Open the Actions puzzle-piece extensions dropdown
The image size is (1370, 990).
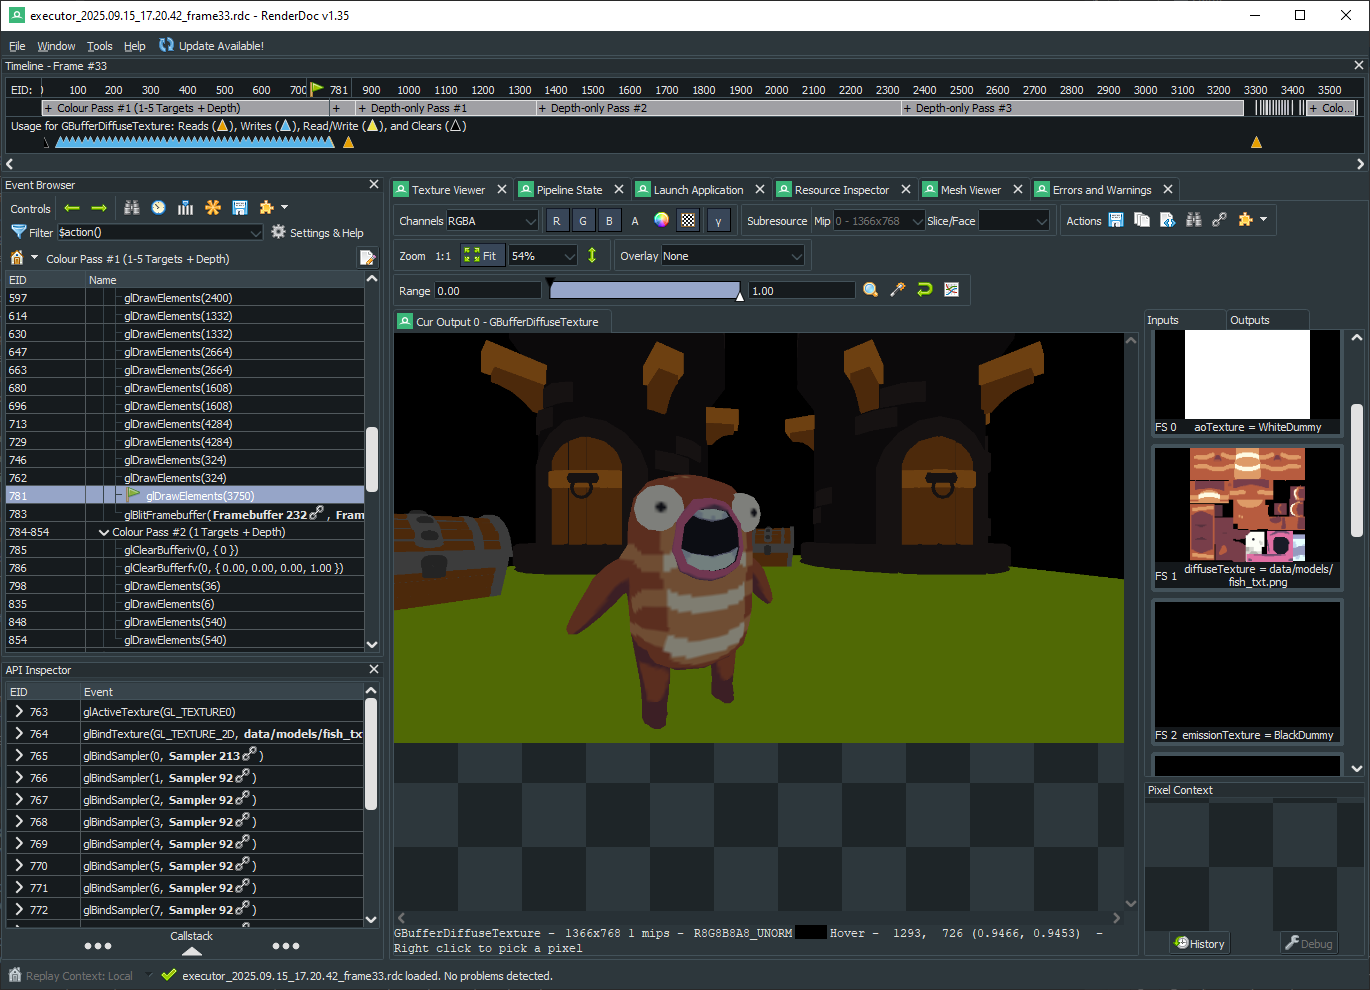coord(1253,220)
